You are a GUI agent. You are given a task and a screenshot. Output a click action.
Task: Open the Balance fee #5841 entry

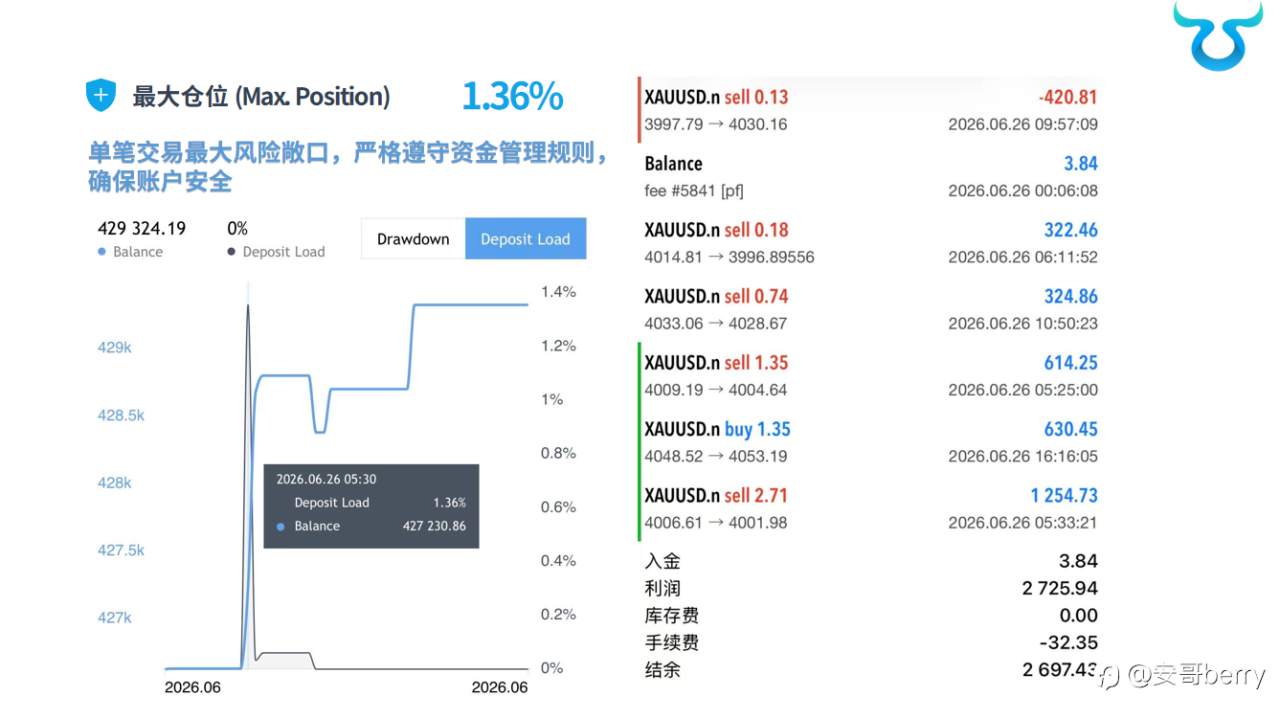pos(869,176)
